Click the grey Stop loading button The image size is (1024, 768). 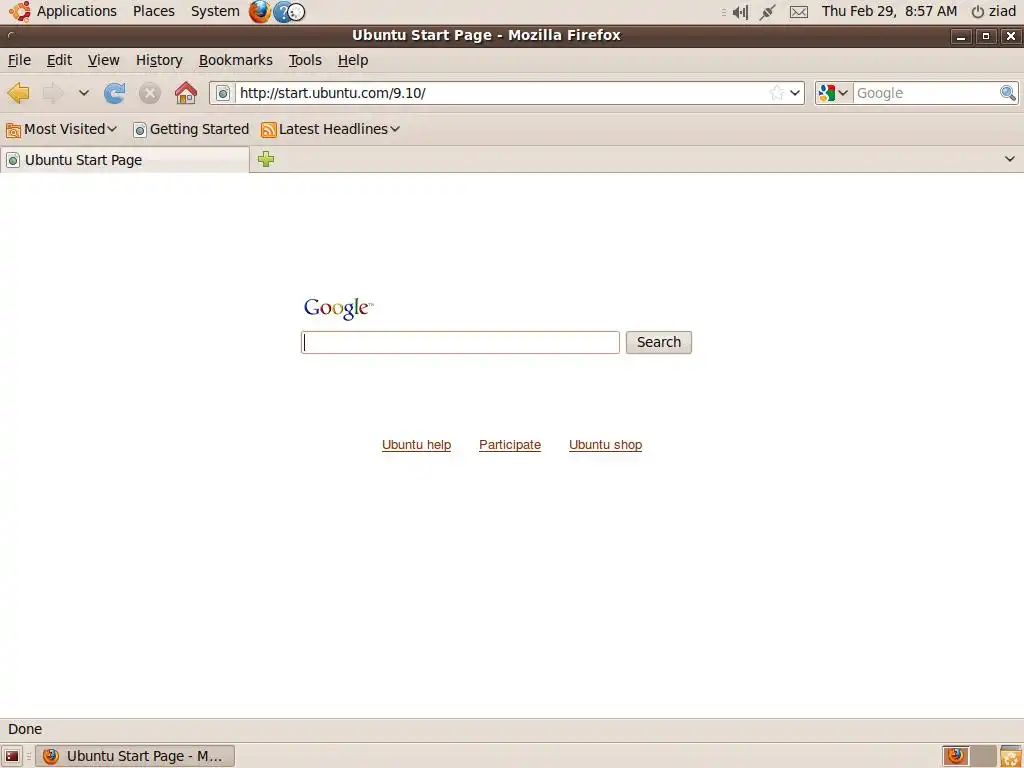tap(150, 93)
